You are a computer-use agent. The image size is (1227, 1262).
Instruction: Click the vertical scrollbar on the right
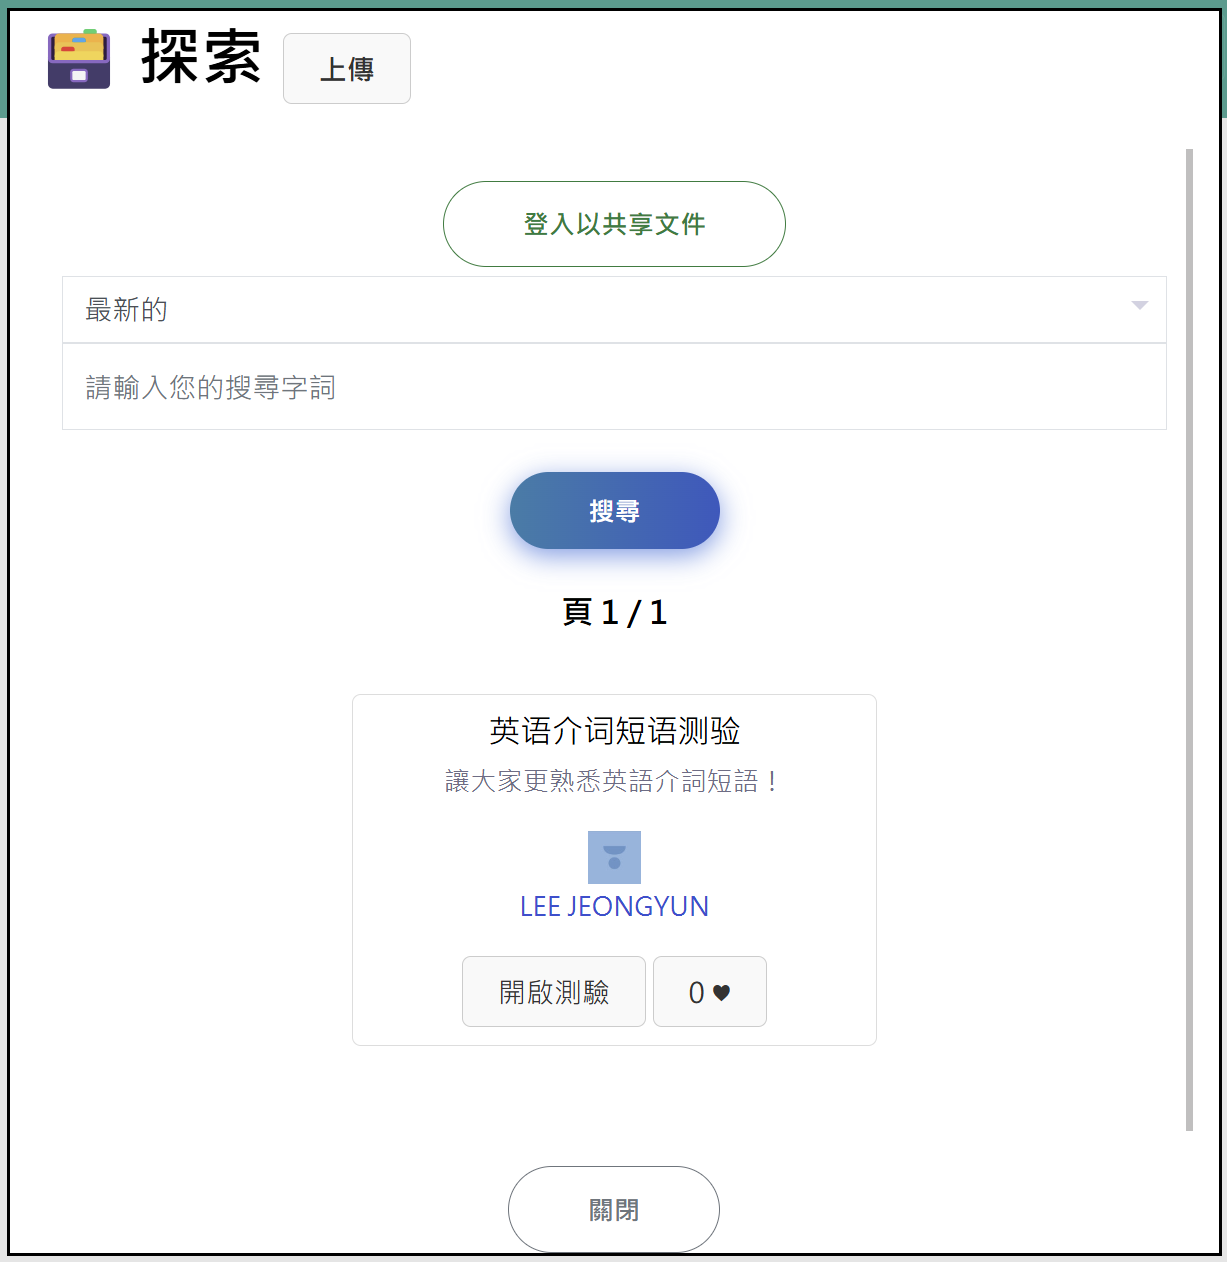(x=1189, y=640)
